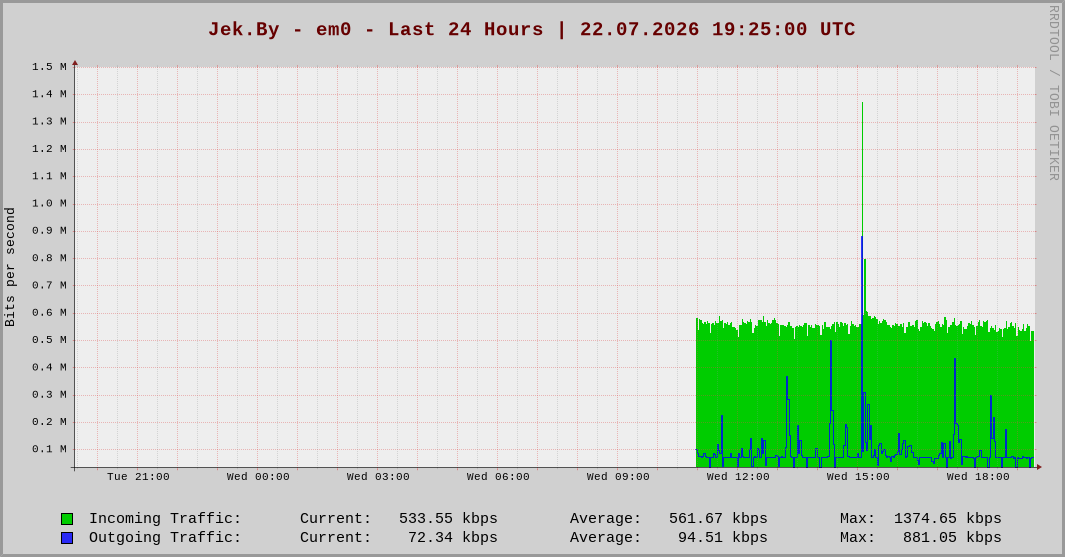Click the outgoing Average 94.51 kbps value

click(723, 538)
